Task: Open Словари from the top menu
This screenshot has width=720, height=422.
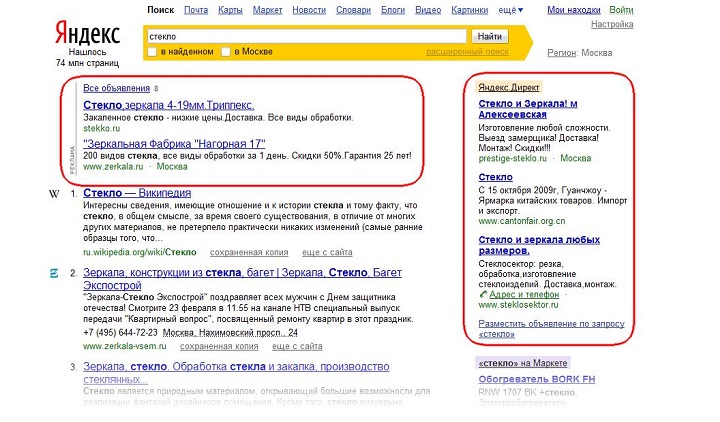Action: tap(353, 10)
